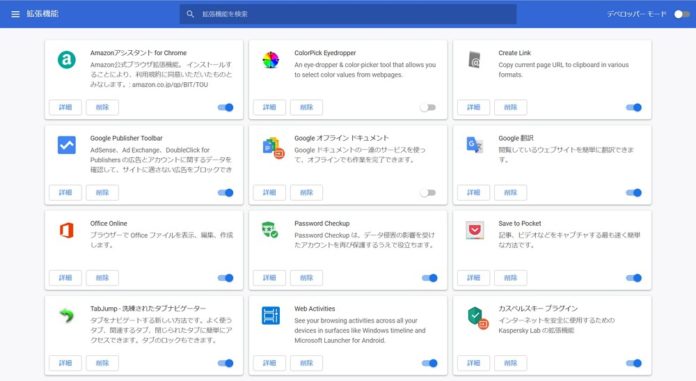
Task: Disable the Password Checkup extension
Action: 430,278
